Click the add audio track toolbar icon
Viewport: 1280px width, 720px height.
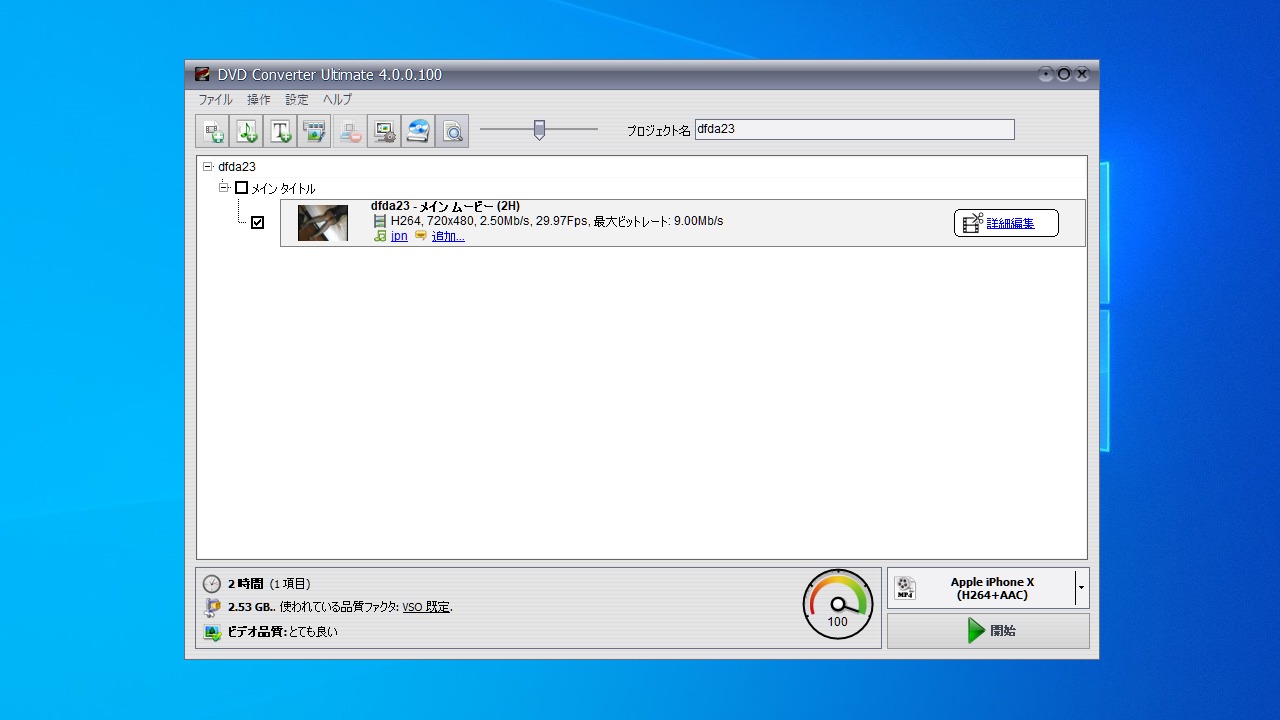click(x=246, y=131)
